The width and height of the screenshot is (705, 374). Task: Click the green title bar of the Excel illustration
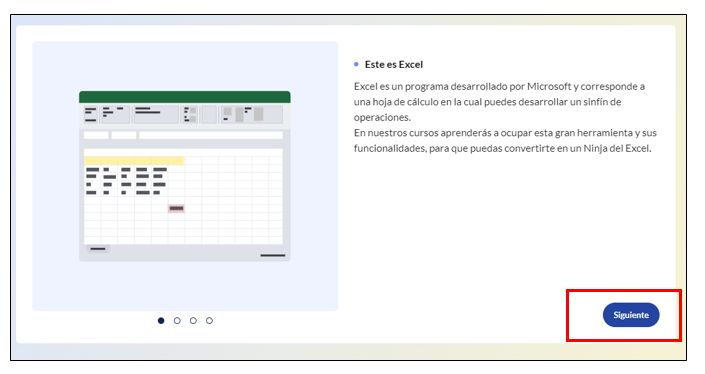184,97
